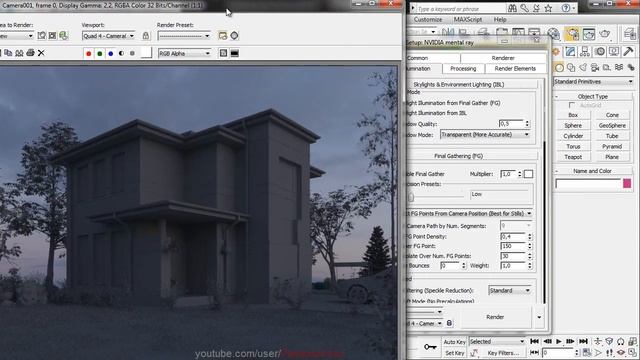Open the Standard Primitives dropdown

pyautogui.click(x=593, y=82)
